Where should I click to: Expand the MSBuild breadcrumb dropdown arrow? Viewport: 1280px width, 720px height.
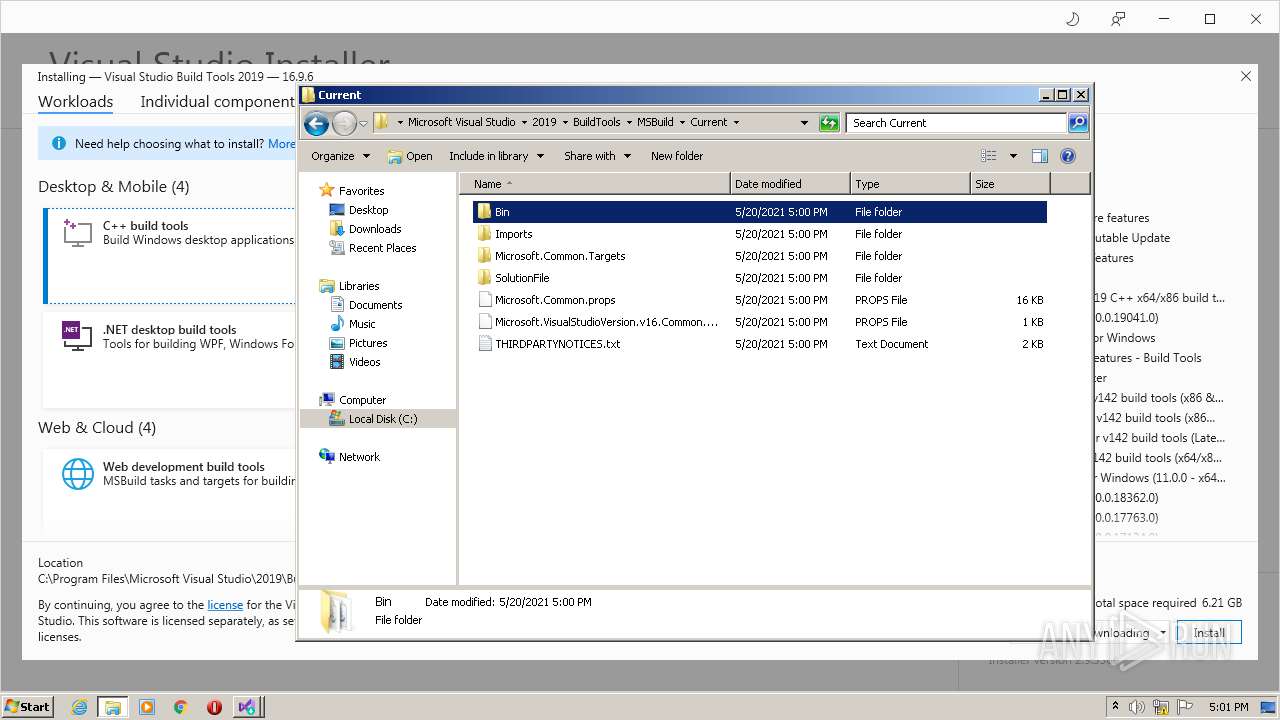(682, 122)
